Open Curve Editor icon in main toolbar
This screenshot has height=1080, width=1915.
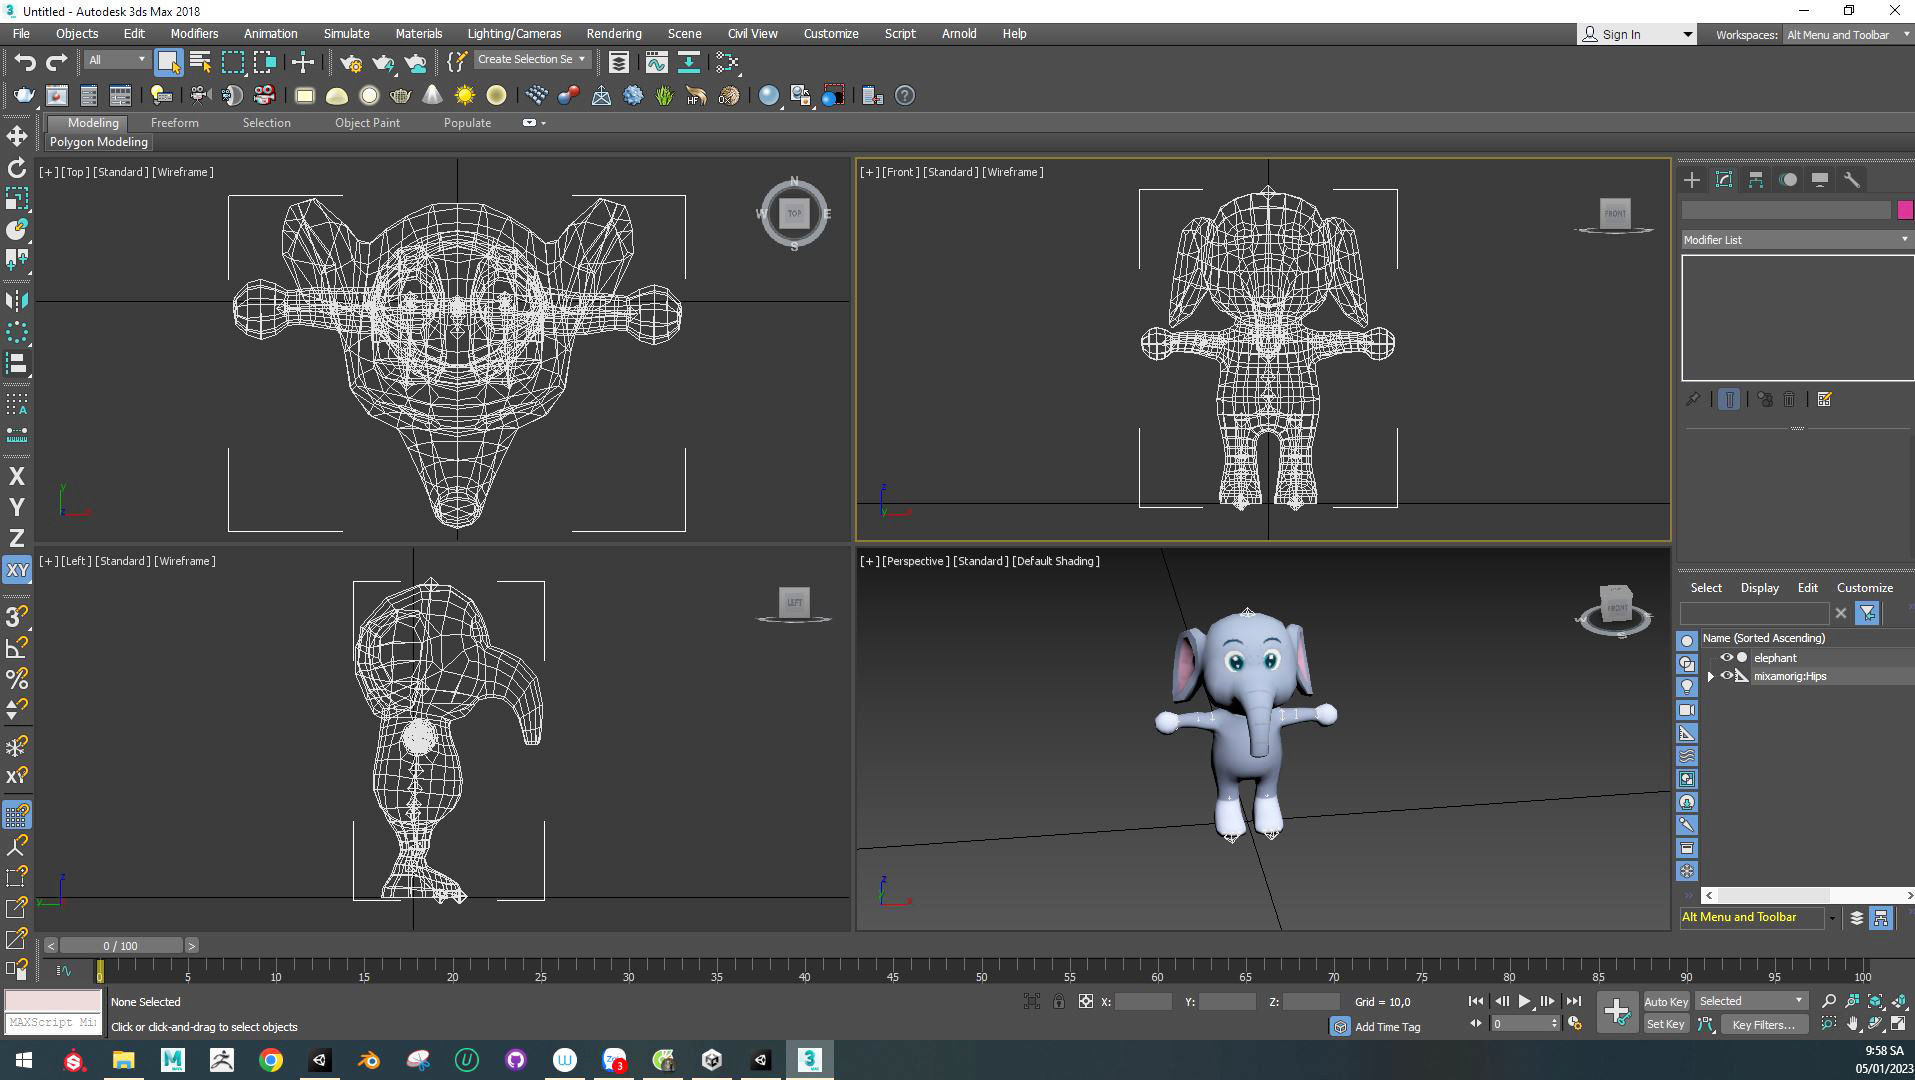pos(656,62)
